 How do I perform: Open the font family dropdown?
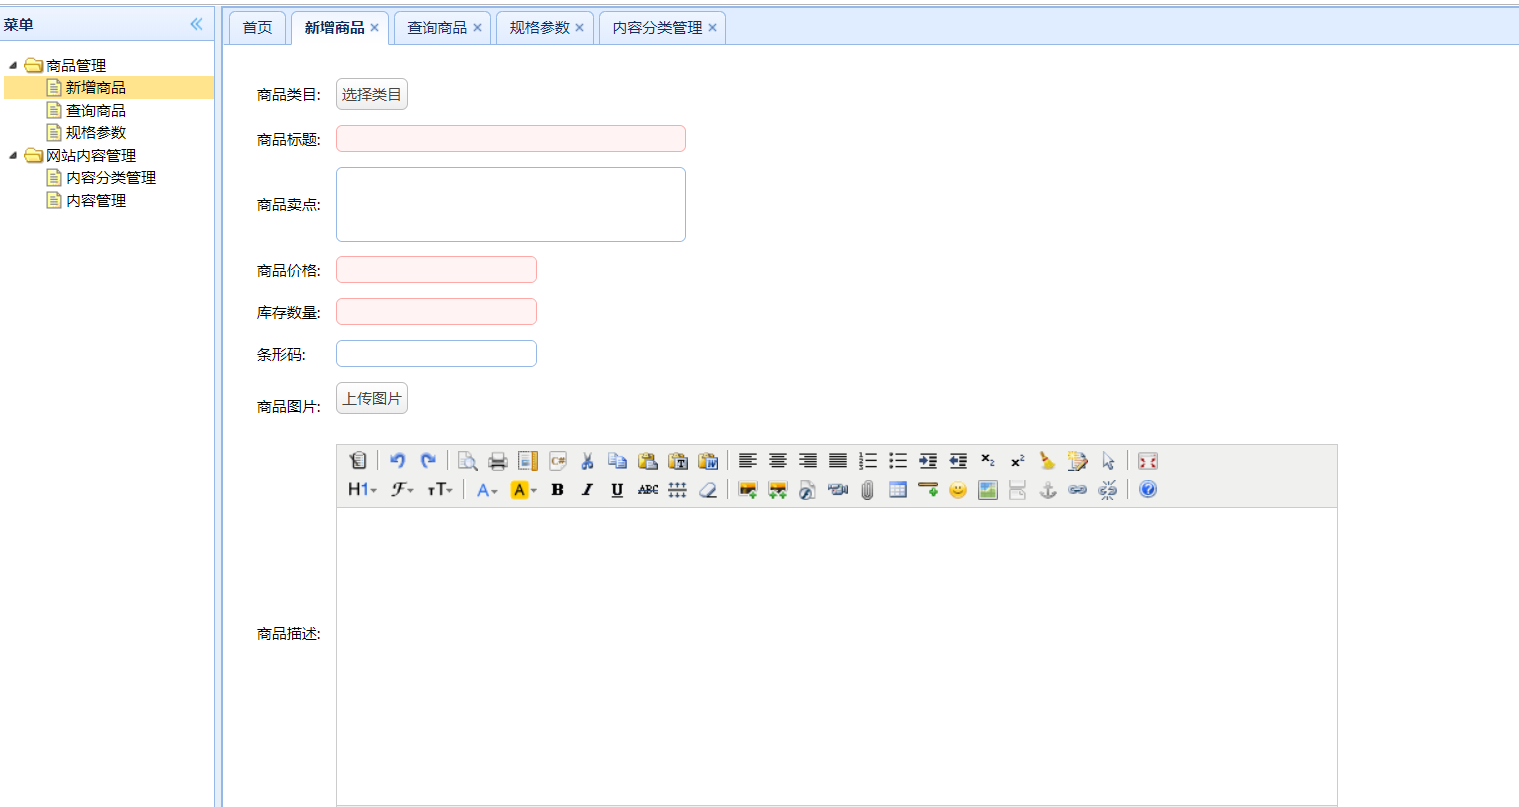point(400,489)
